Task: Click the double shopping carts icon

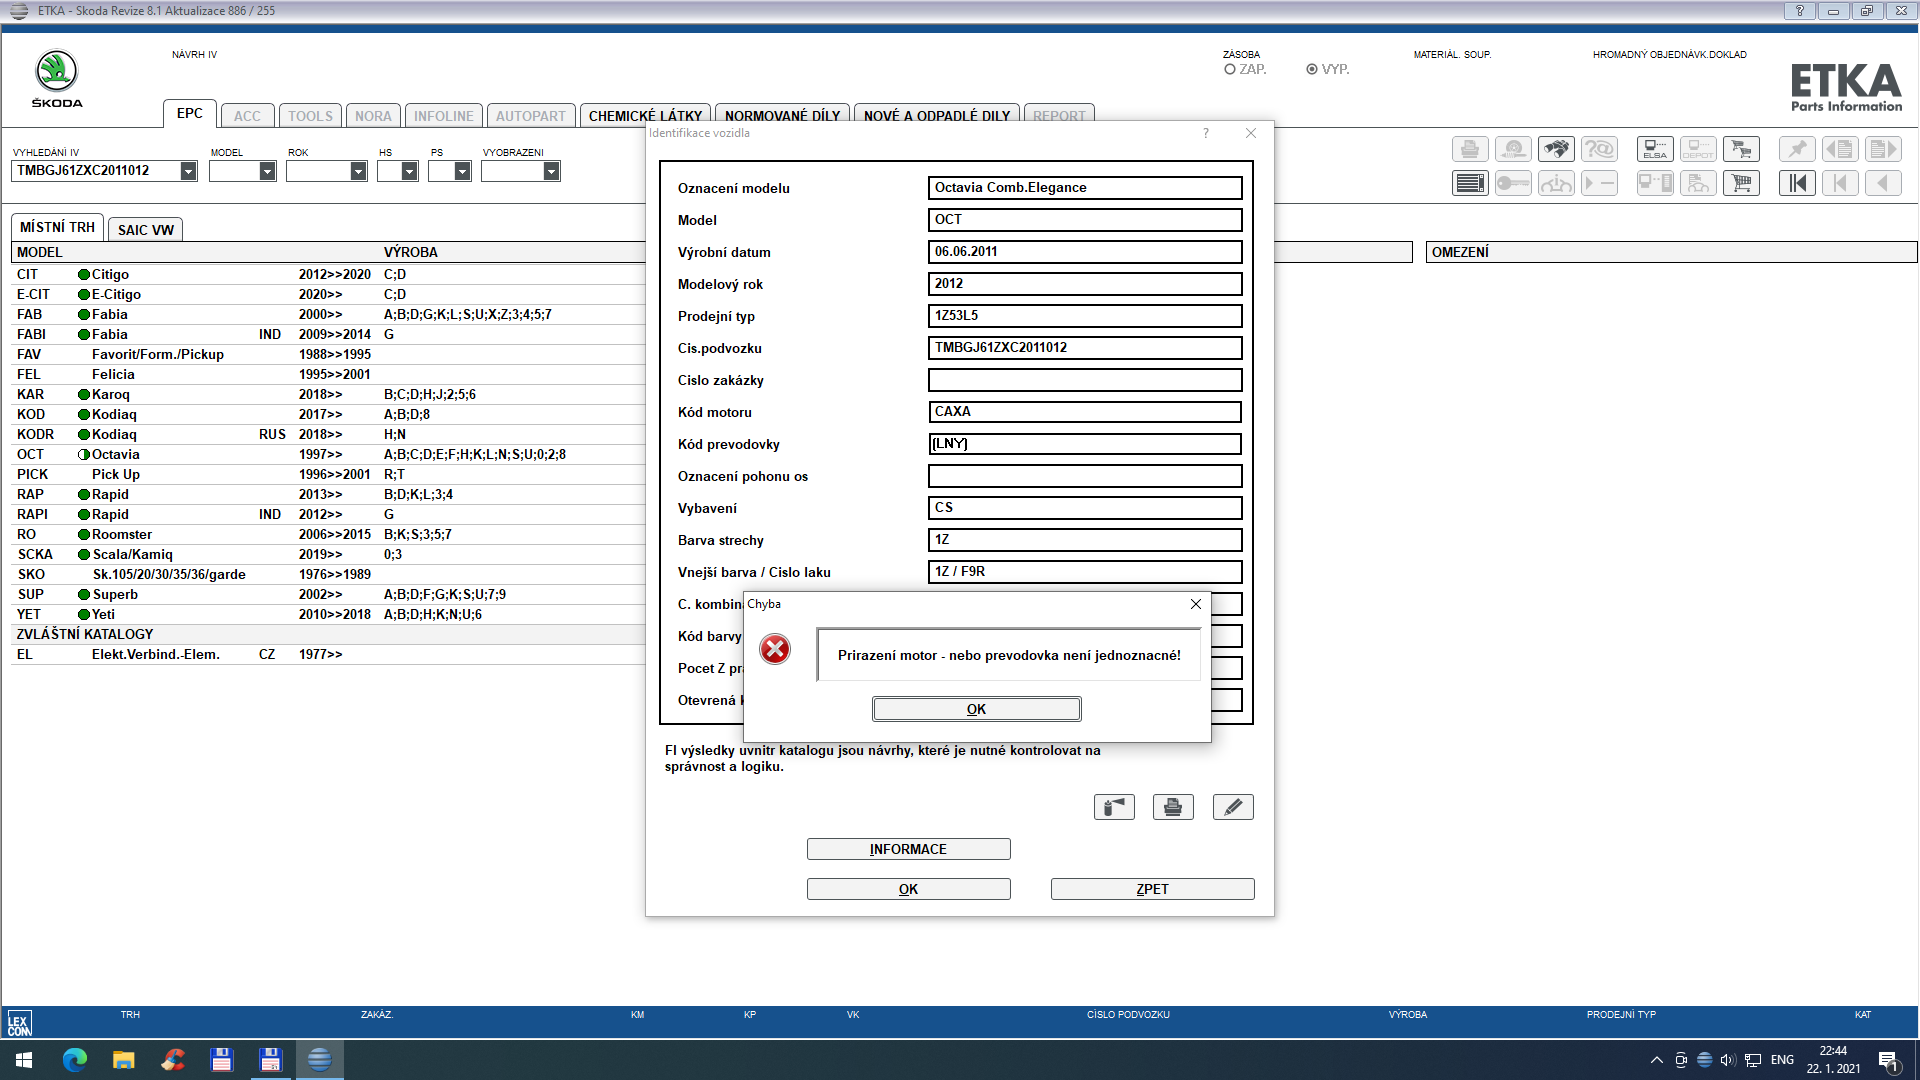Action: [x=1741, y=150]
